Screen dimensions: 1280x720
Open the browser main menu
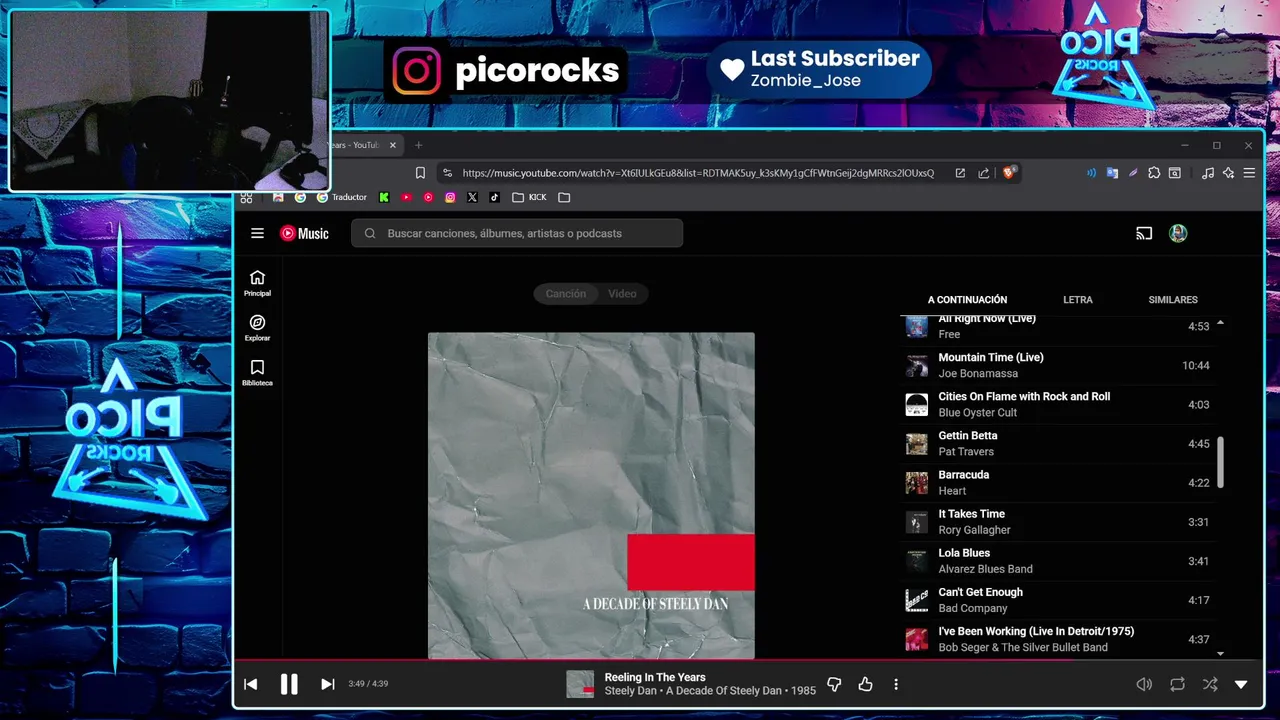click(x=1249, y=173)
